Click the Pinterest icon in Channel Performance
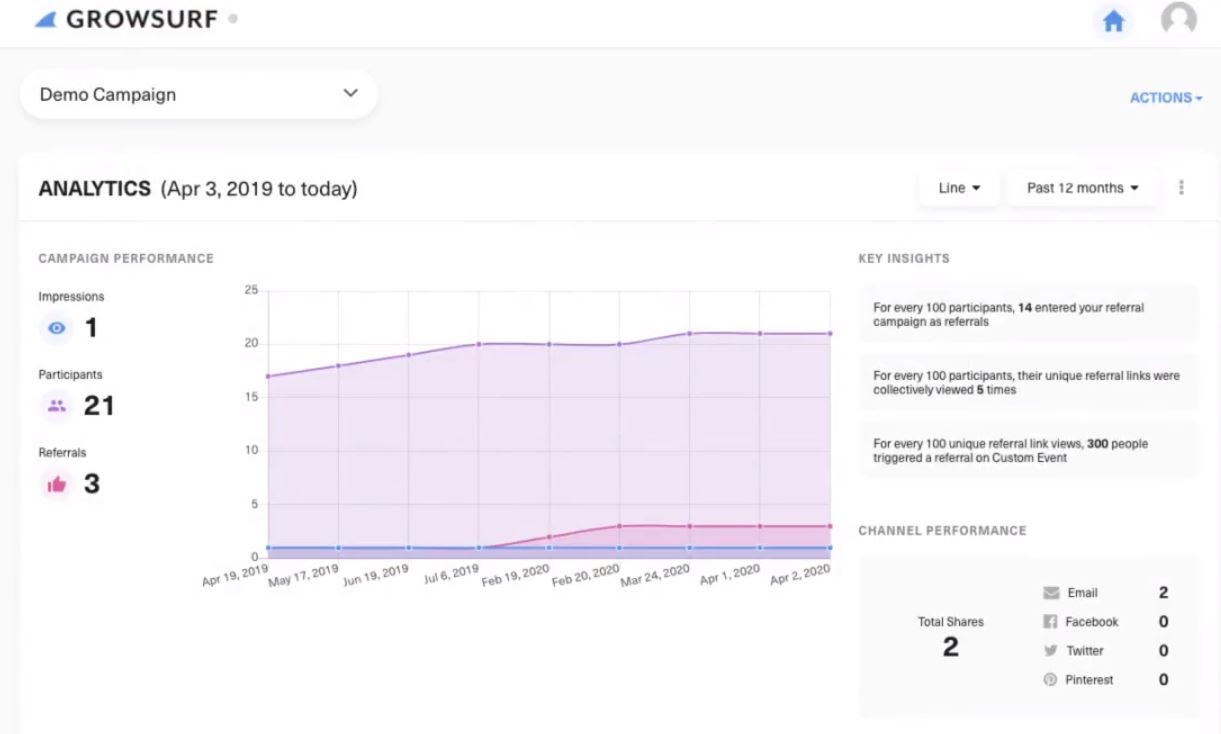 click(x=1050, y=679)
